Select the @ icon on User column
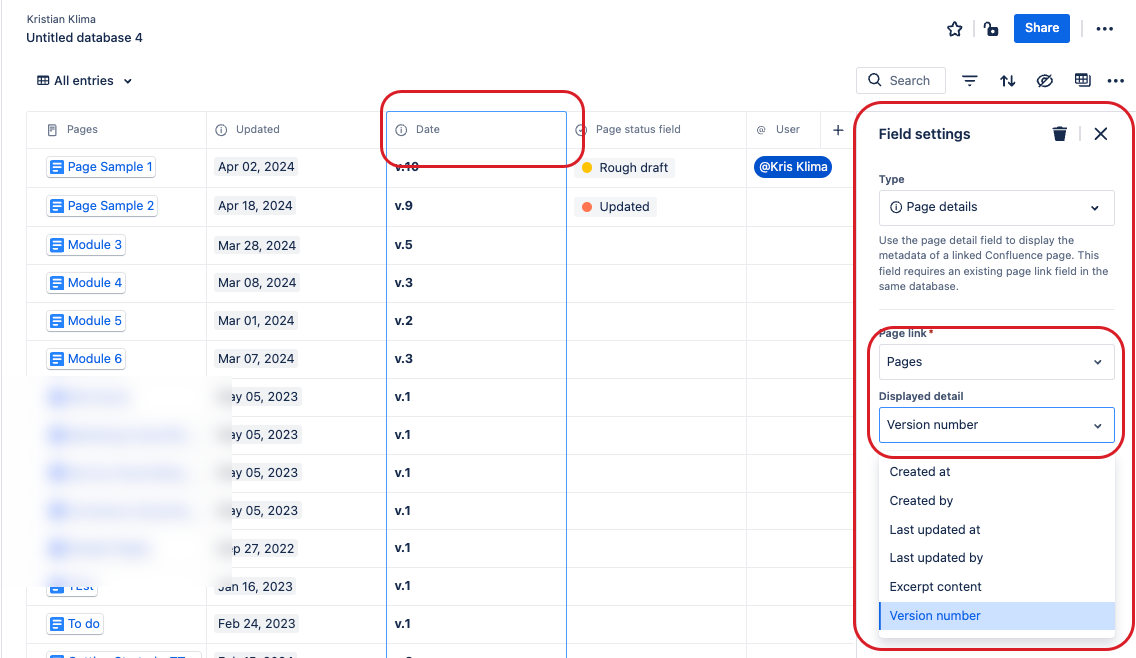This screenshot has width=1136, height=658. click(x=759, y=129)
